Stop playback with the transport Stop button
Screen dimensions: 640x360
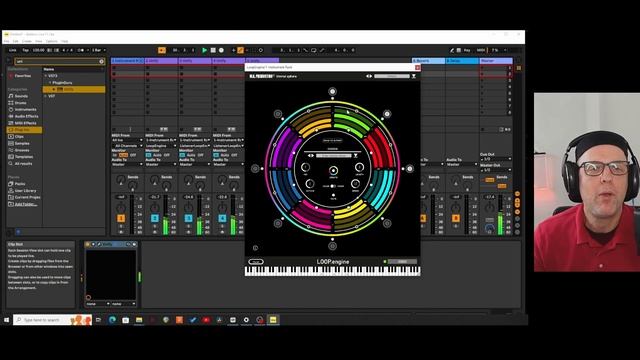[213, 50]
